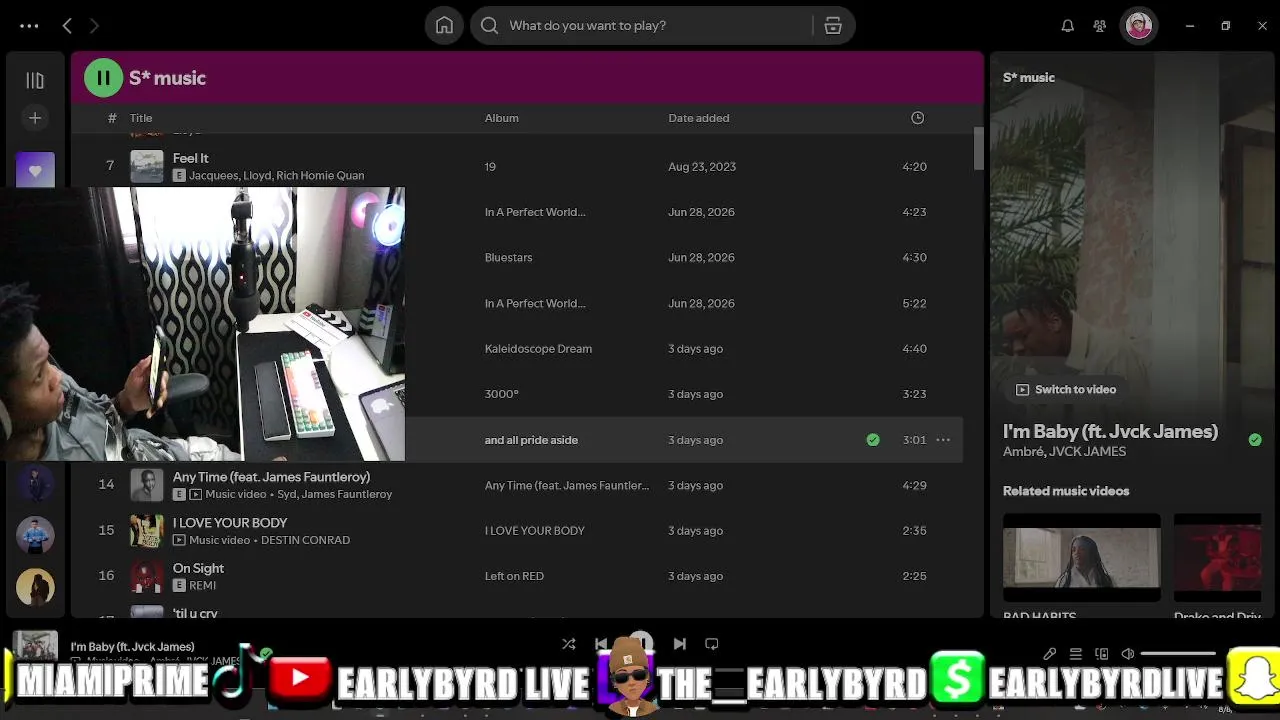Click the I LOVE YOUR BODY cover art

click(147, 531)
